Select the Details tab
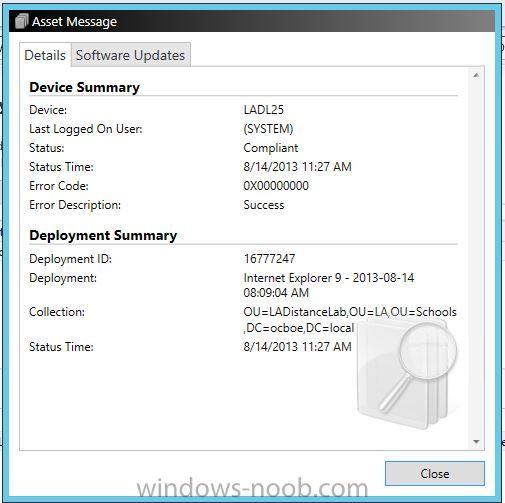The width and height of the screenshot is (505, 503). pos(45,55)
